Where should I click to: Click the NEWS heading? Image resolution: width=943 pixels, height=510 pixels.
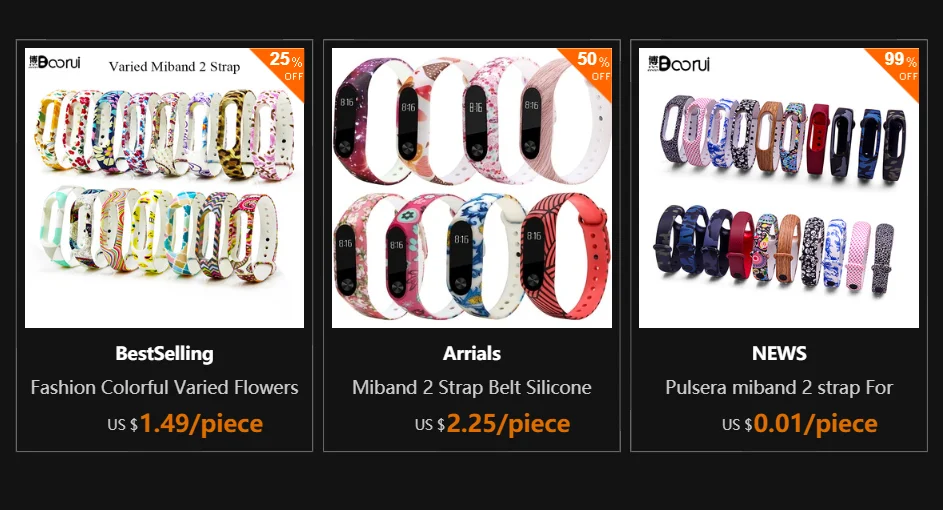[779, 354]
